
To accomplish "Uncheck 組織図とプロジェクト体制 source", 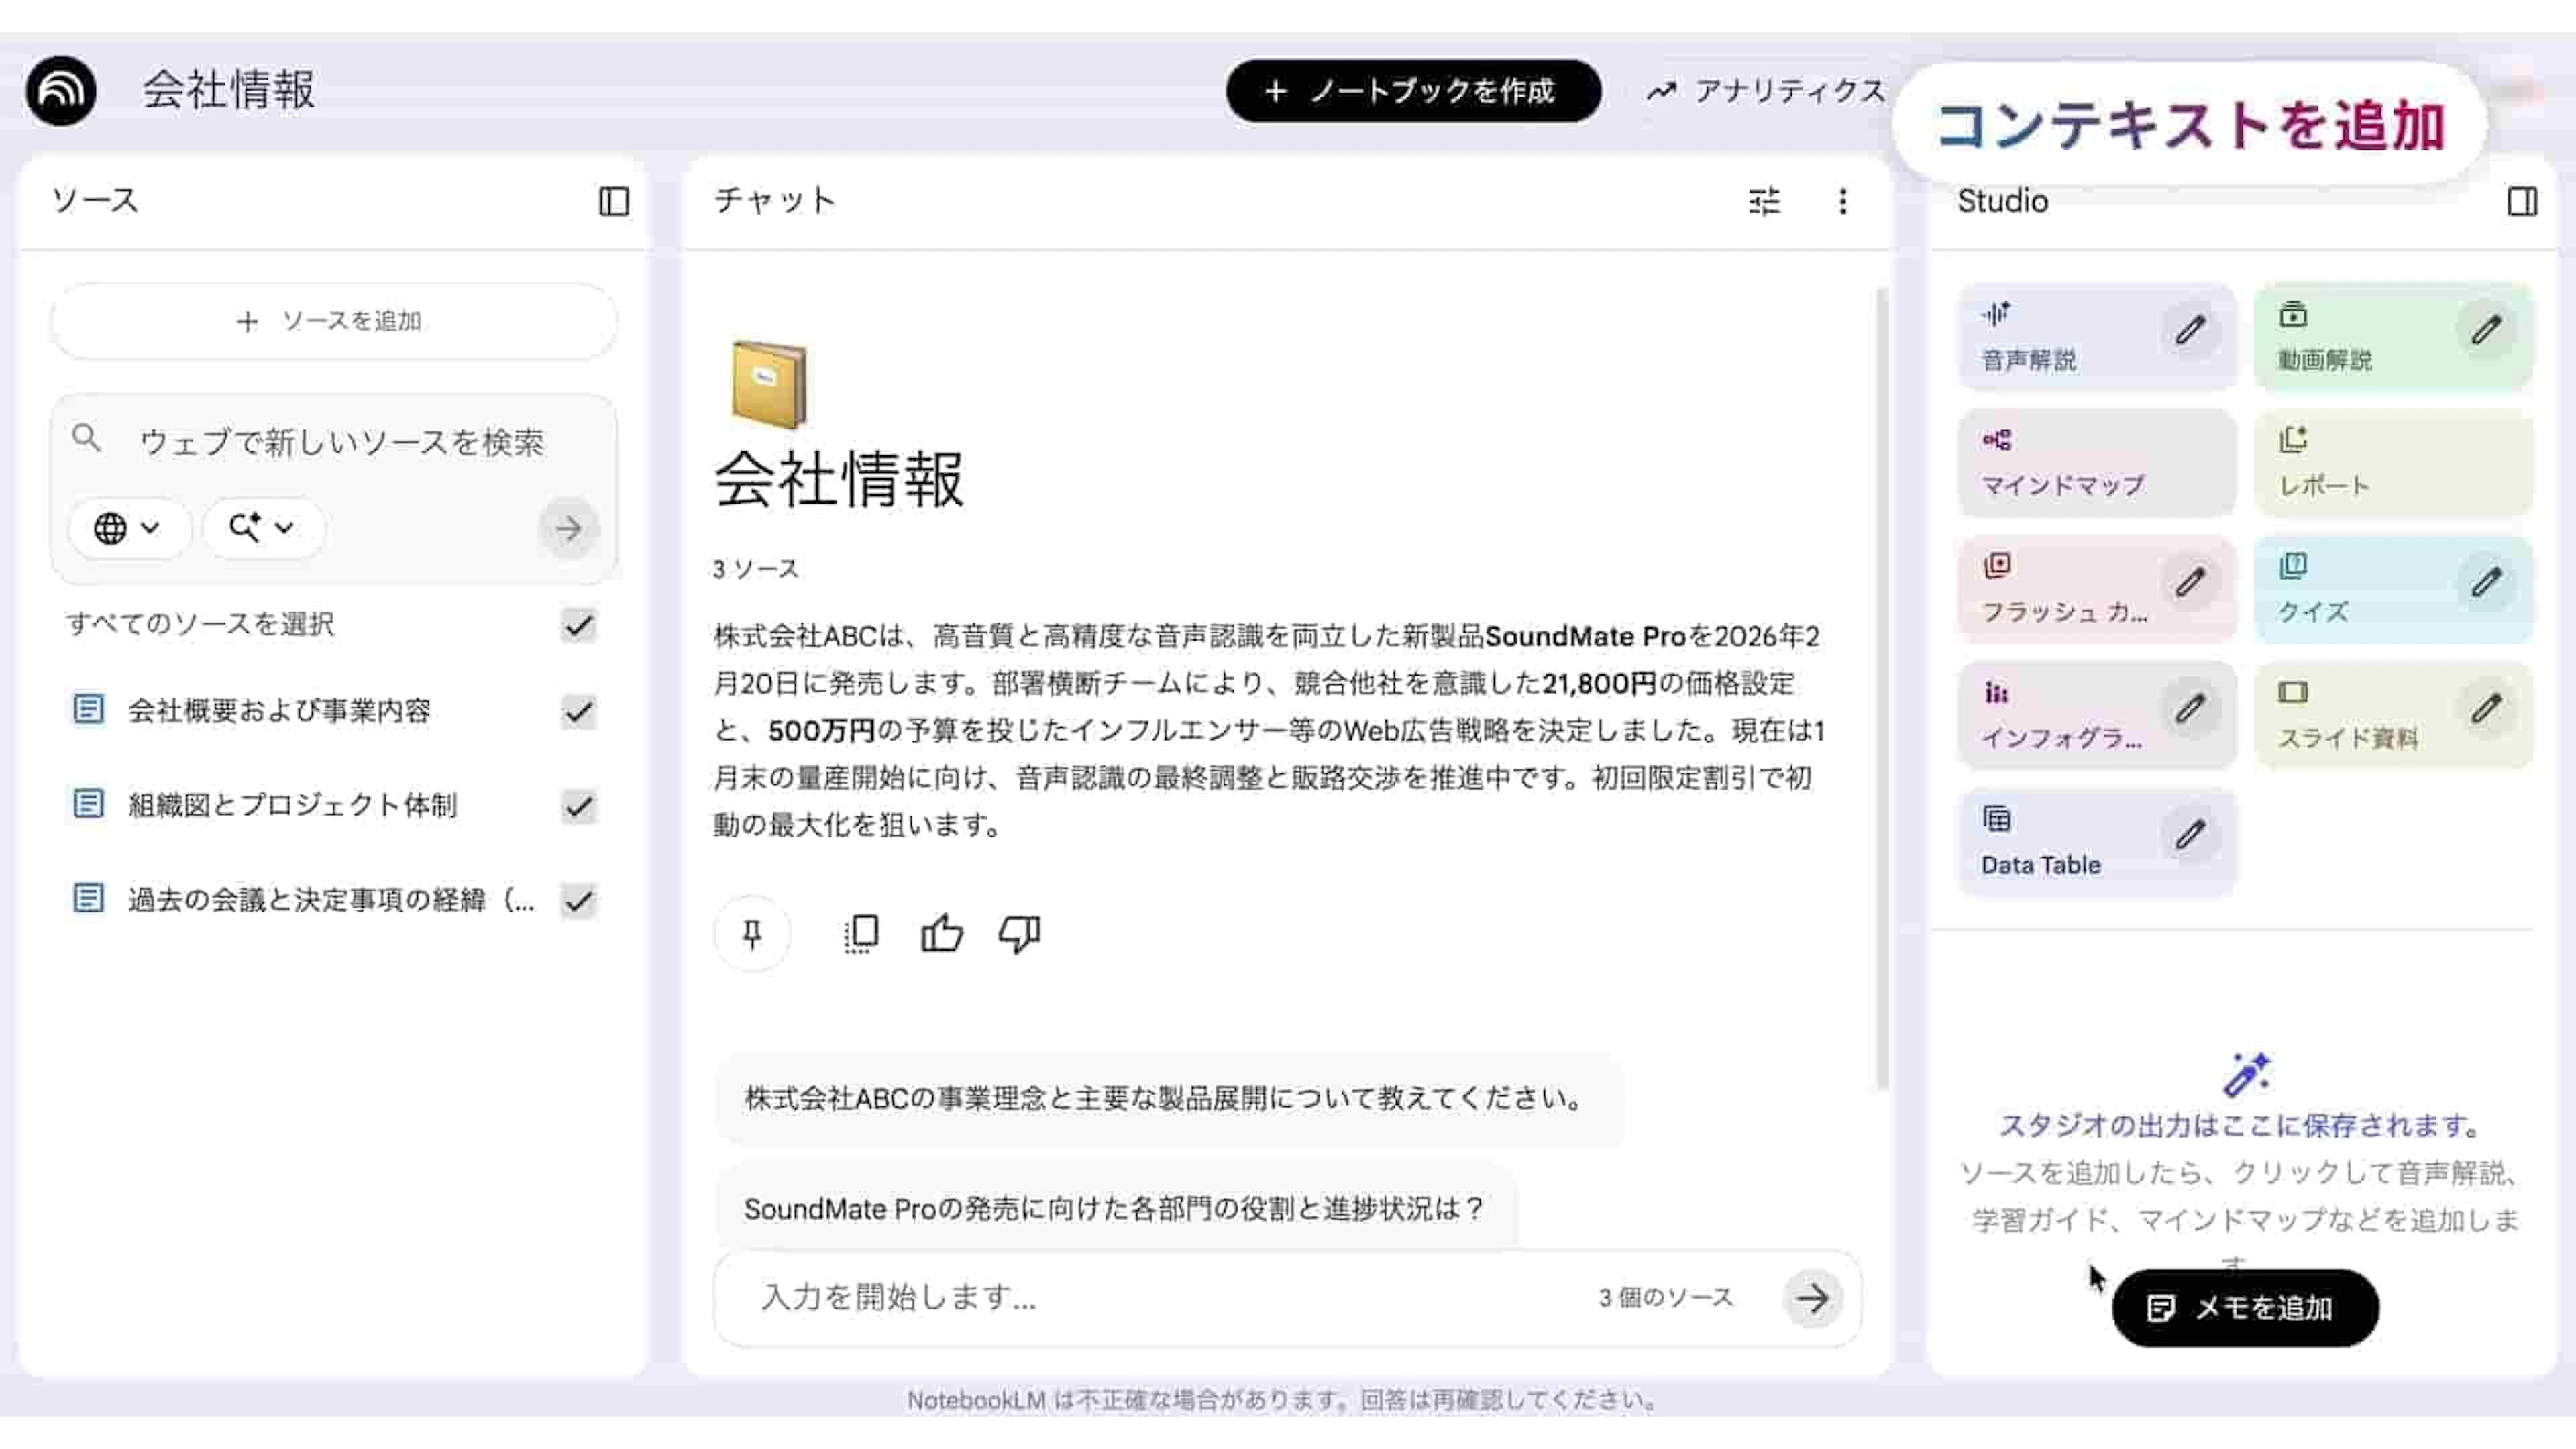I will coord(578,806).
